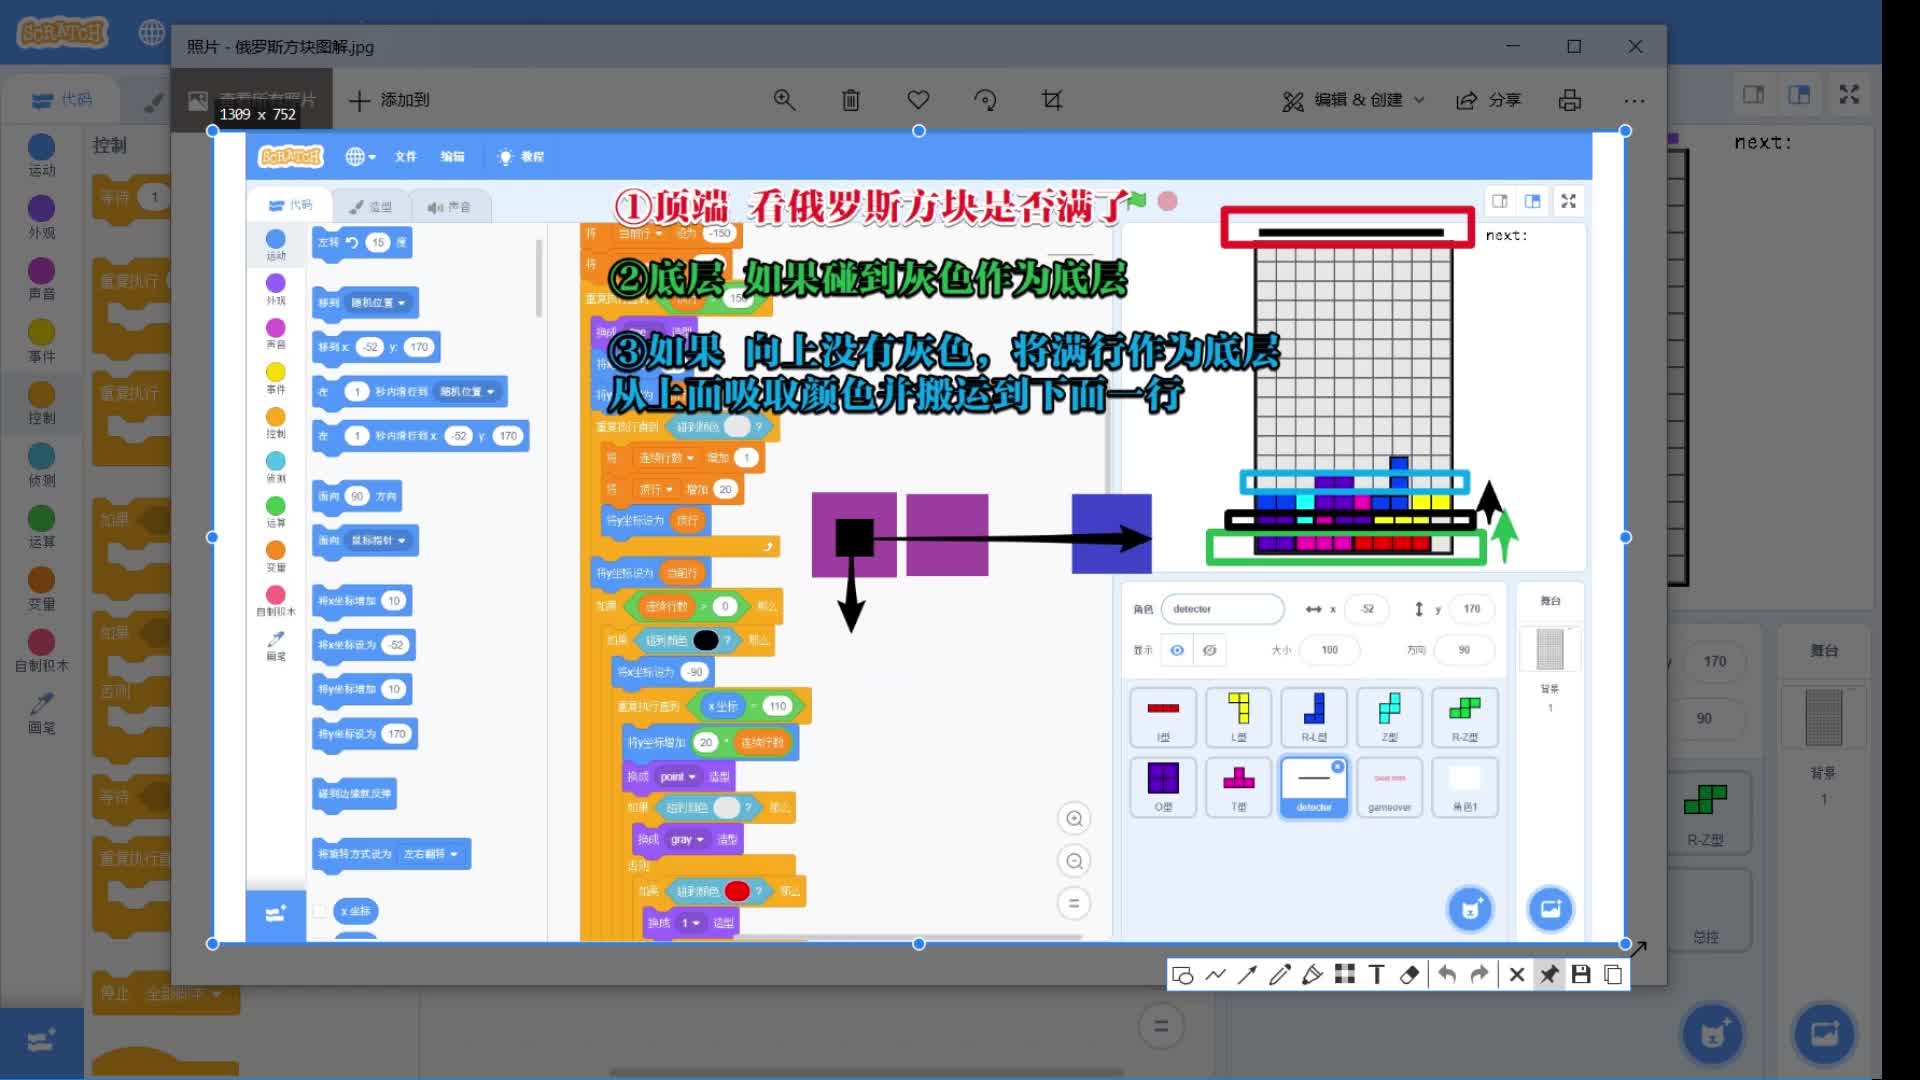The image size is (1920, 1080).
Task: Open dropdown on the 停止 全部脚本 block
Action: pos(216,994)
